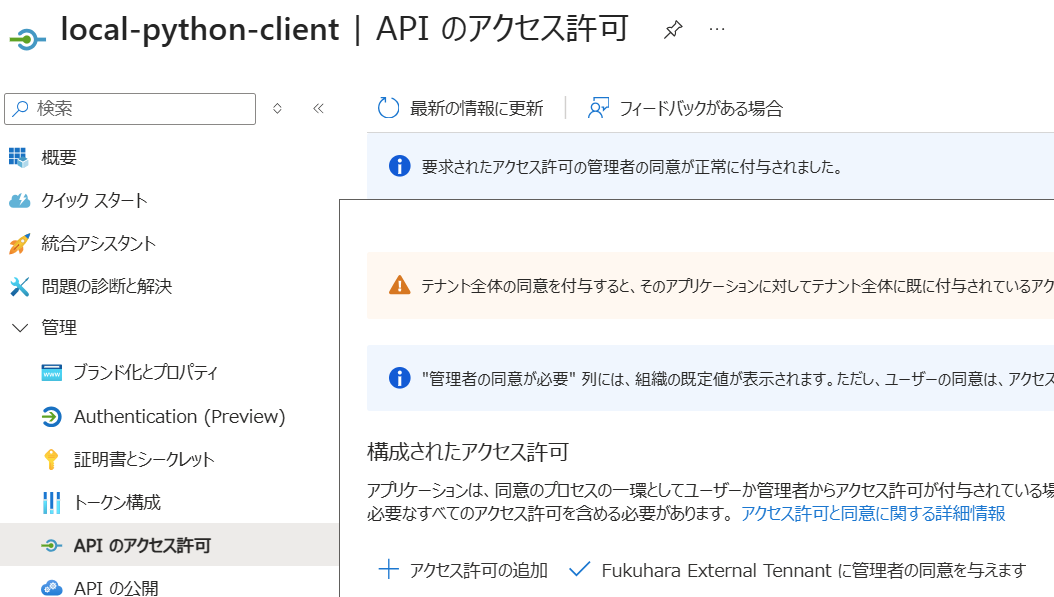This screenshot has width=1054, height=597.
Task: Pin the local-python-client blade
Action: (673, 30)
